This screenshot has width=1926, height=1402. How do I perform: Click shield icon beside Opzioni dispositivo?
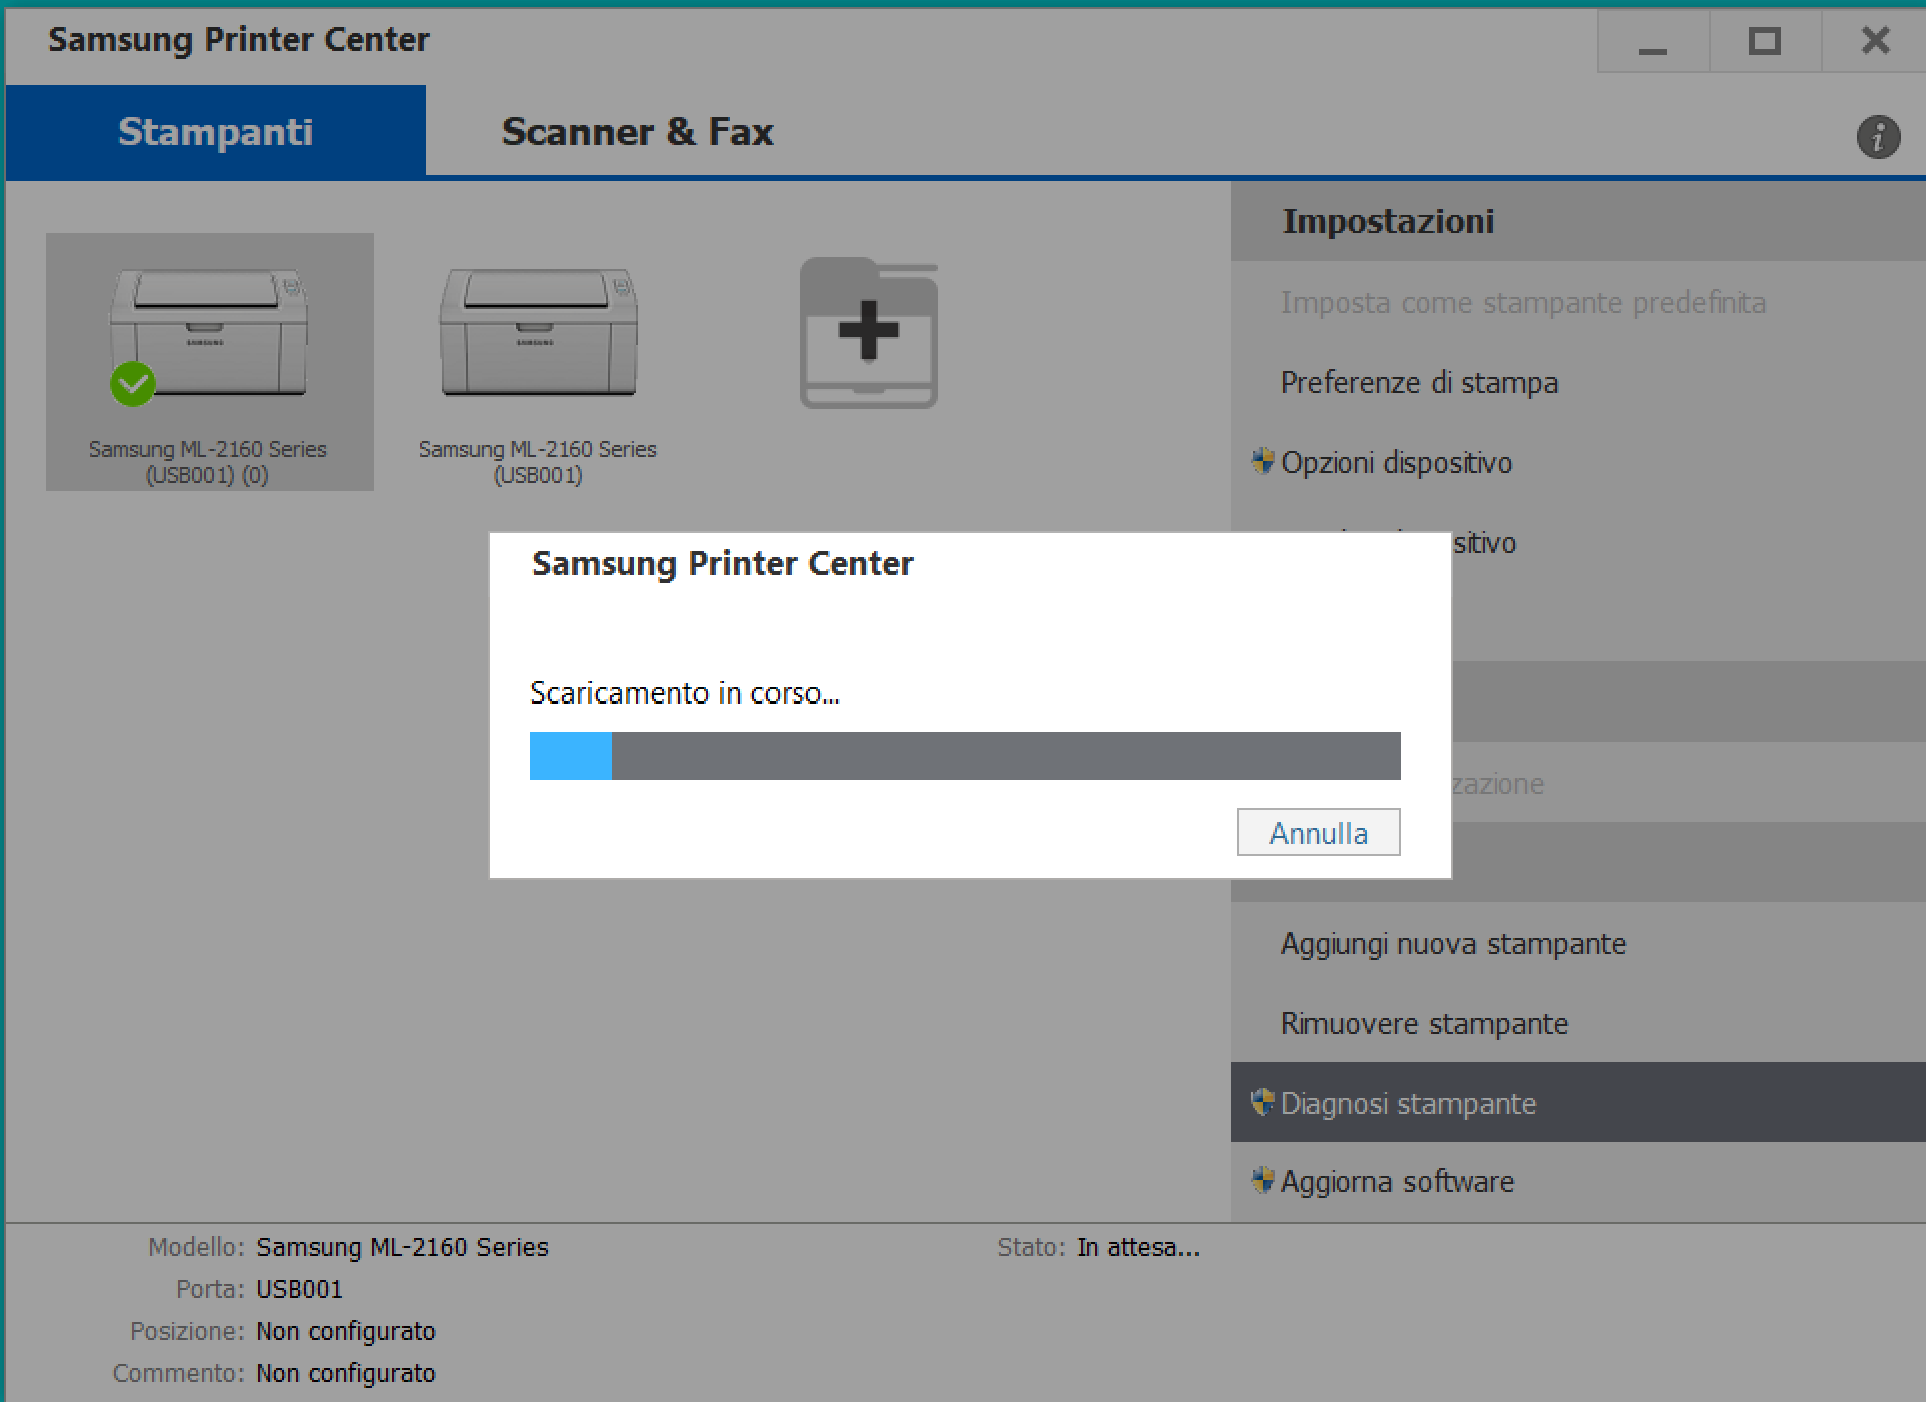1262,461
